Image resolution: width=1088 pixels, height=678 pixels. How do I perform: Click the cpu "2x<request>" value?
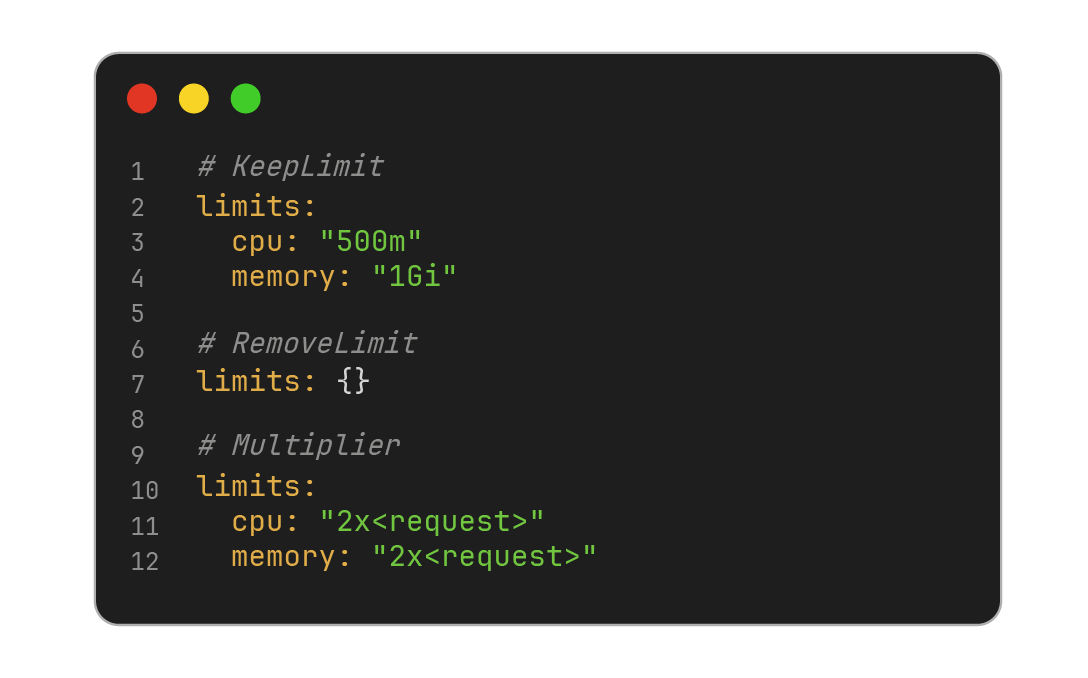(432, 522)
